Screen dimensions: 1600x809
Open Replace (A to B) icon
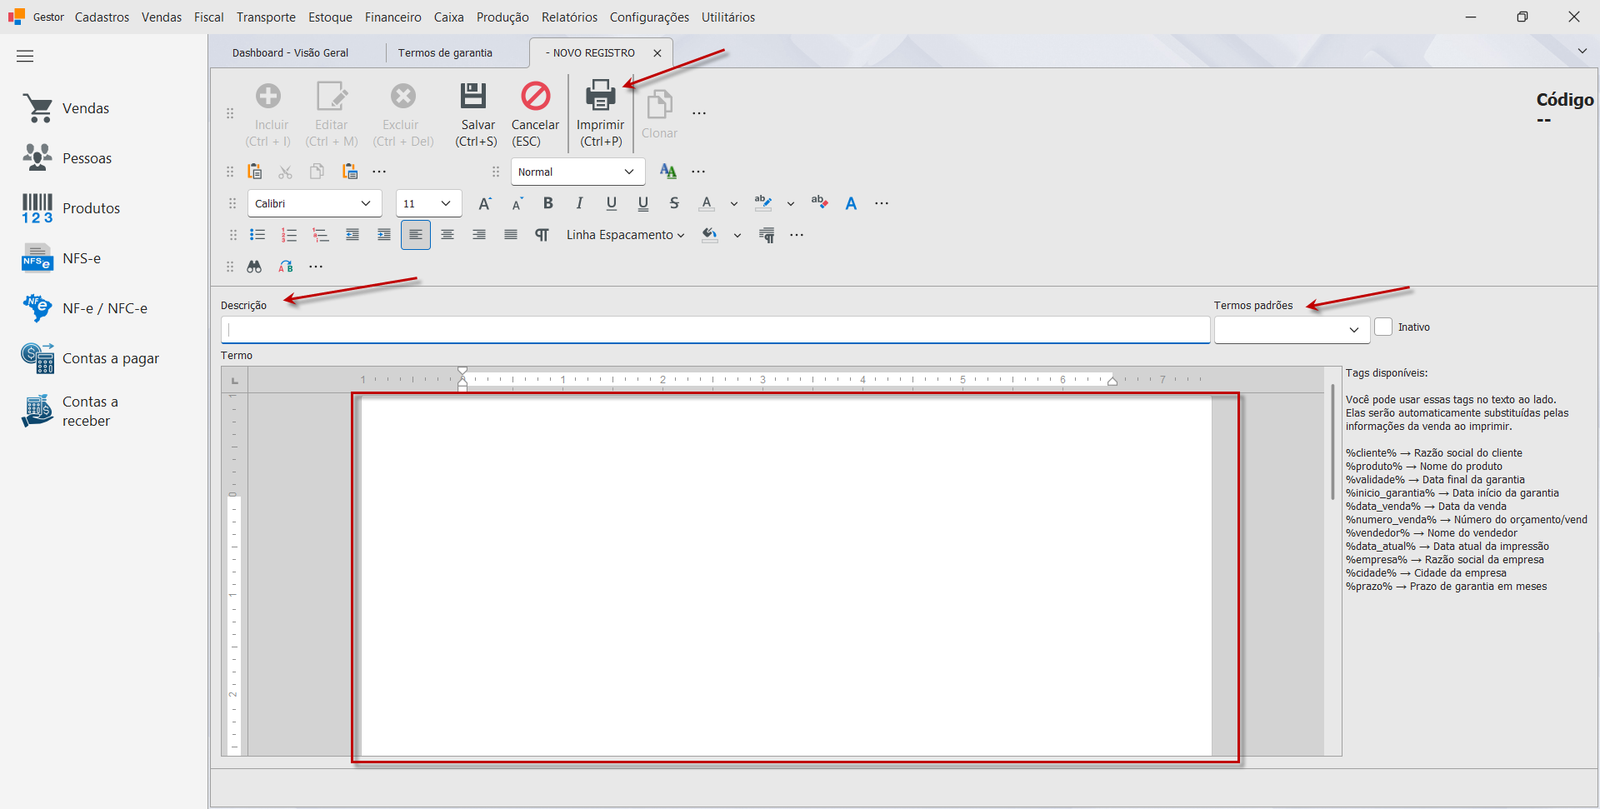click(286, 267)
